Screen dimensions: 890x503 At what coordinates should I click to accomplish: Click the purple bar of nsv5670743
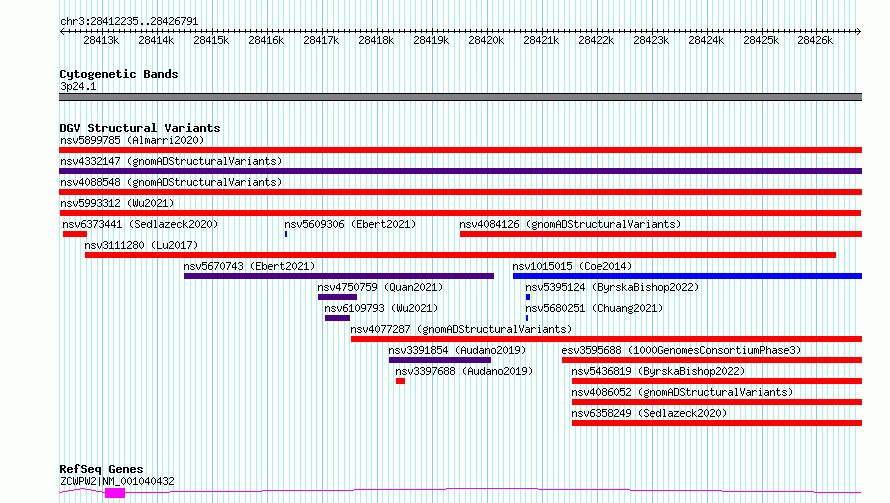click(x=339, y=276)
